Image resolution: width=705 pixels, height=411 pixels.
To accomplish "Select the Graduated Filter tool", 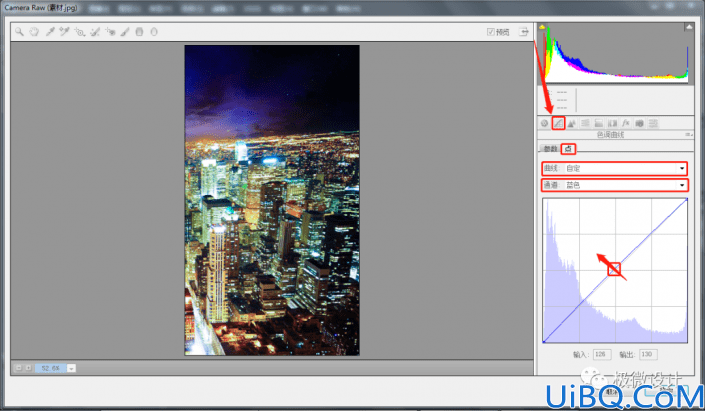I will coord(139,31).
